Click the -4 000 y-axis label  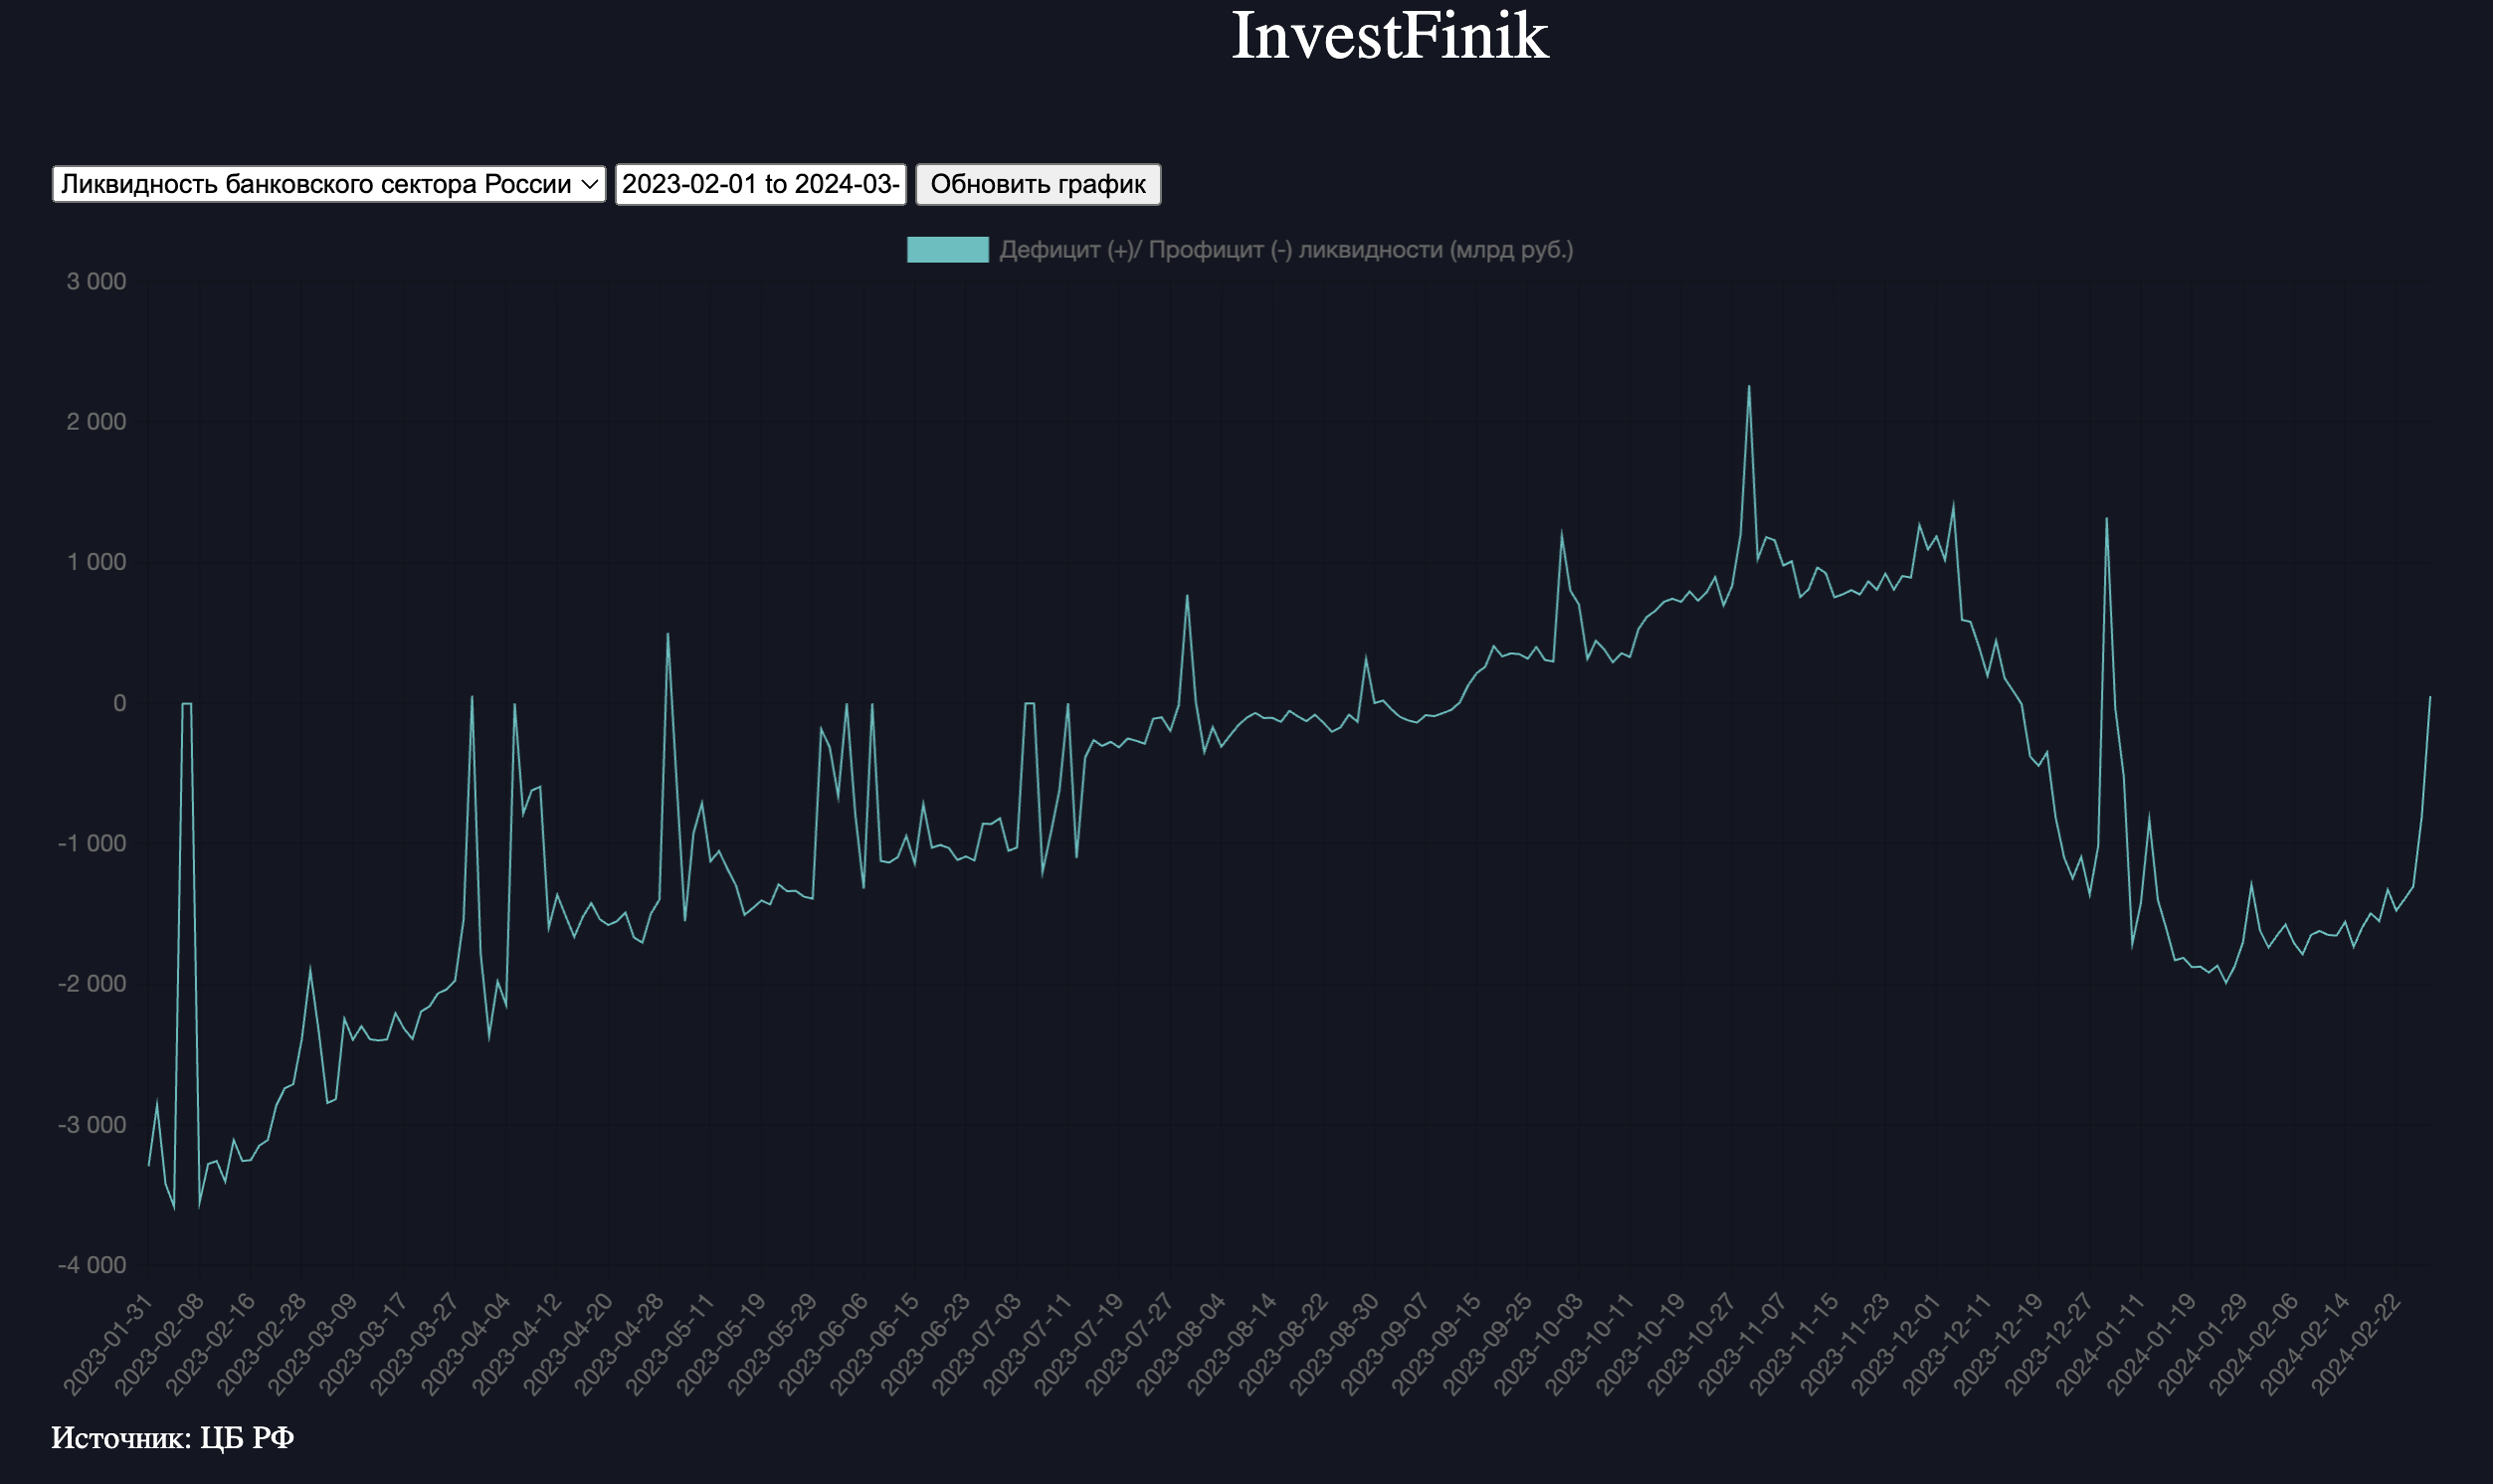92,1265
